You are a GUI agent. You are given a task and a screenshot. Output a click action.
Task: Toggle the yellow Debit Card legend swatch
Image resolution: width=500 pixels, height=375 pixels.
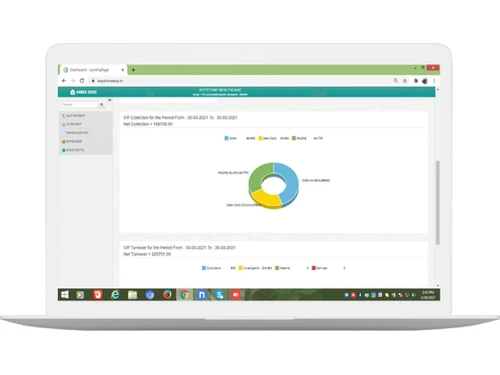260,138
